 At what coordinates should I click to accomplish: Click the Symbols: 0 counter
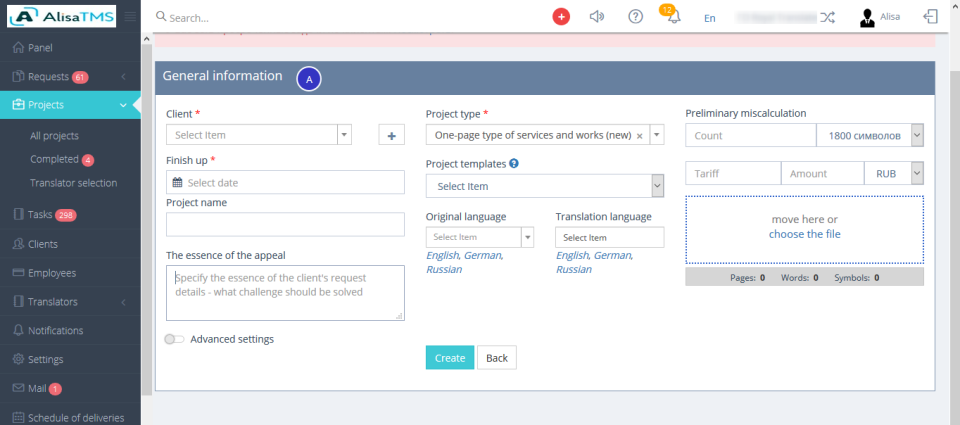click(857, 277)
